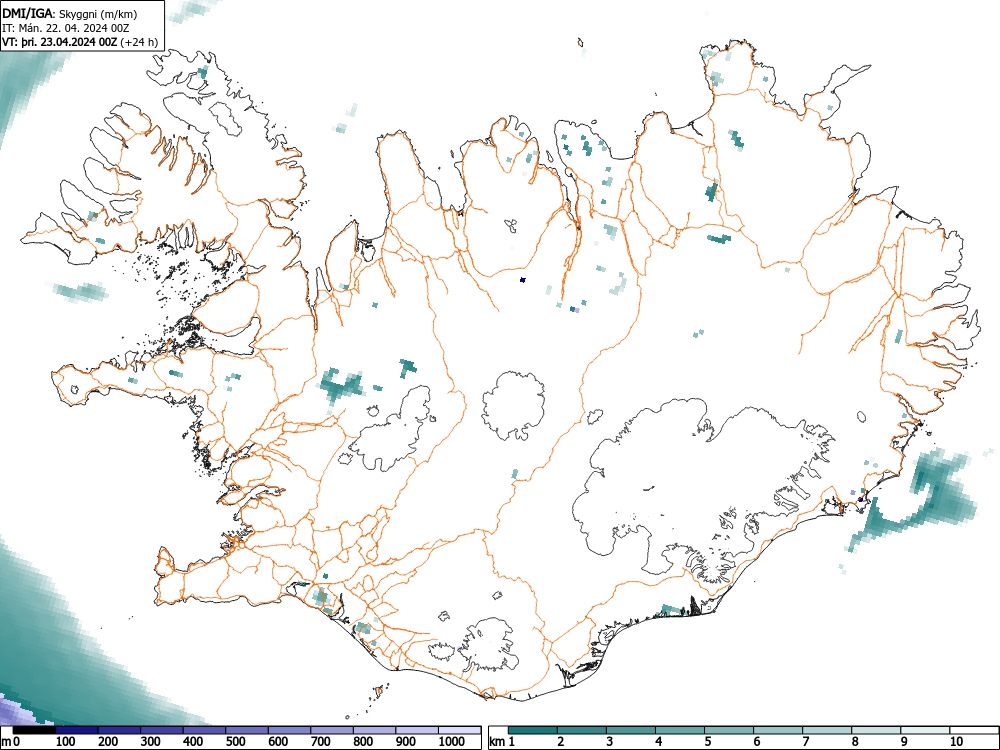The height and width of the screenshot is (750, 1000).
Task: Click the 'VT: þri. 23.04.2024 00Z (+24 h)' line
Action: (x=80, y=42)
